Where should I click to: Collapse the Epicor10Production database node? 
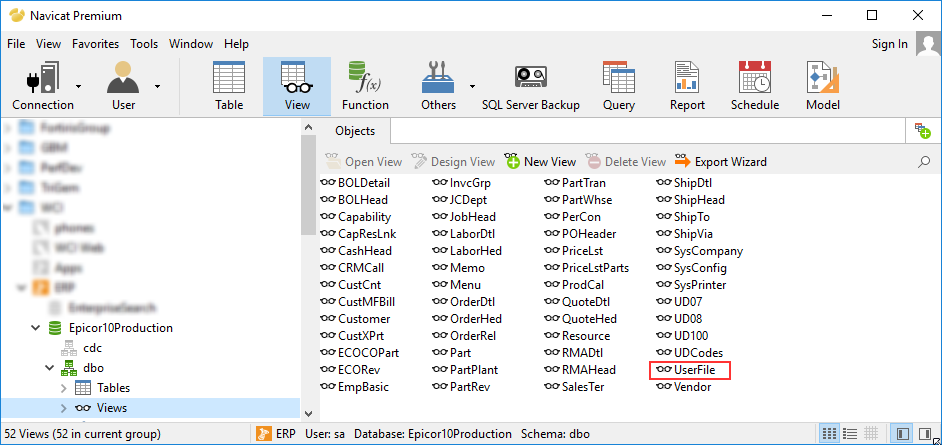pos(35,328)
